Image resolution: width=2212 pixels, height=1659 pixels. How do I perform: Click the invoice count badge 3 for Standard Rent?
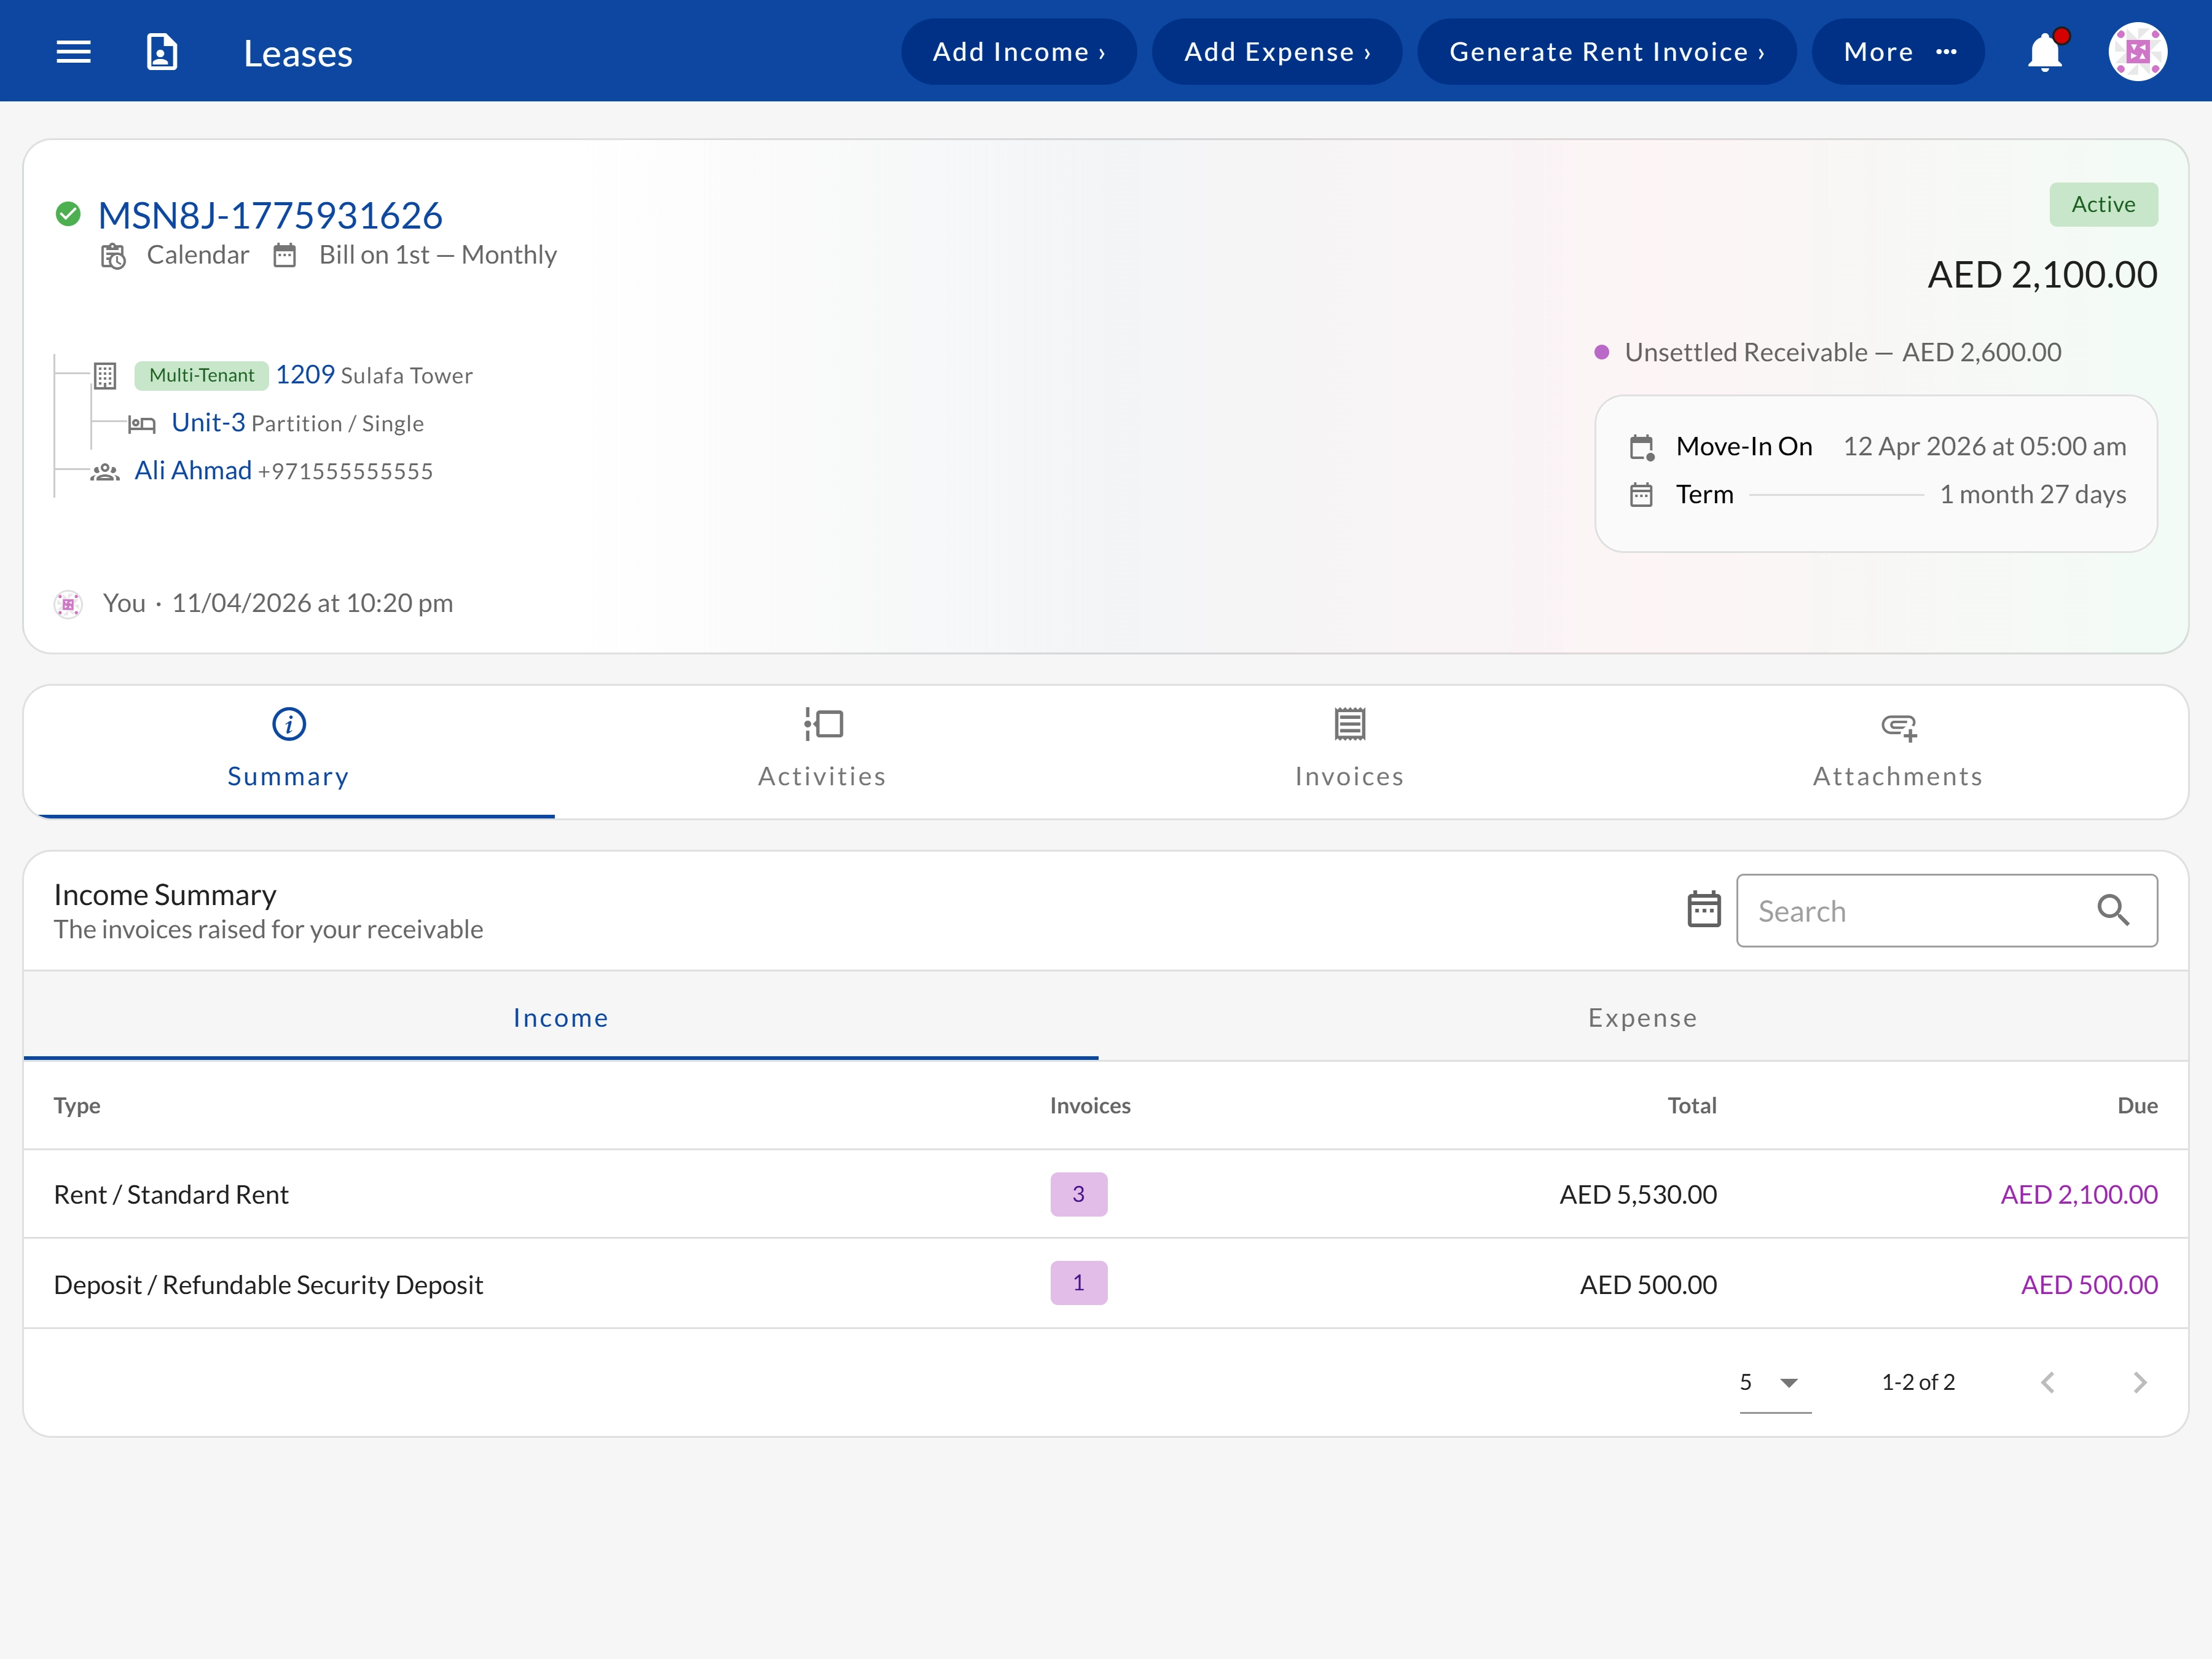click(x=1079, y=1194)
